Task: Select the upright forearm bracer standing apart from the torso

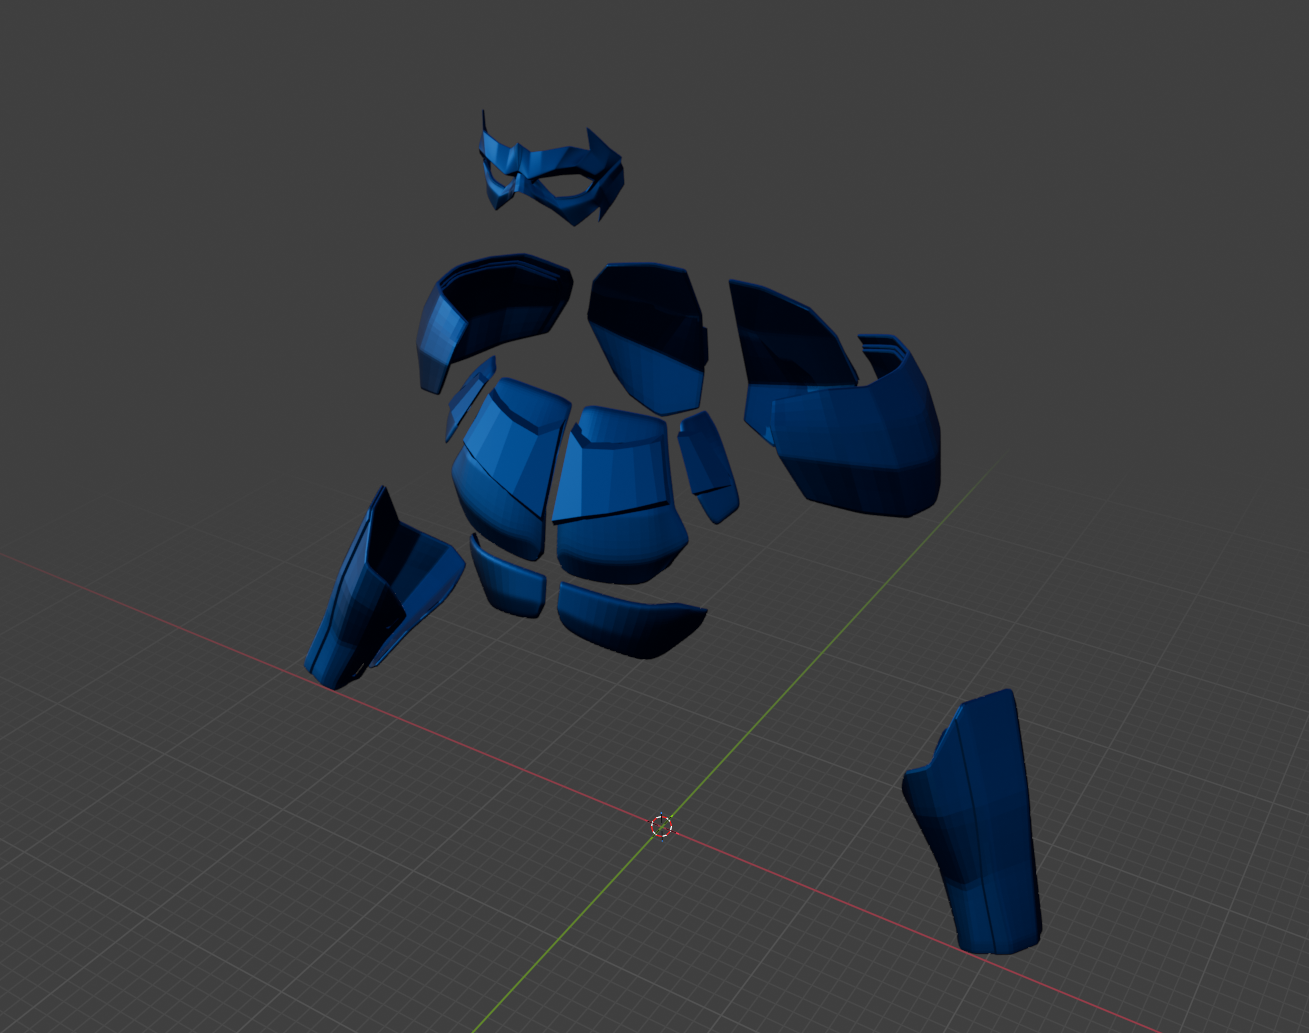Action: click(x=973, y=822)
